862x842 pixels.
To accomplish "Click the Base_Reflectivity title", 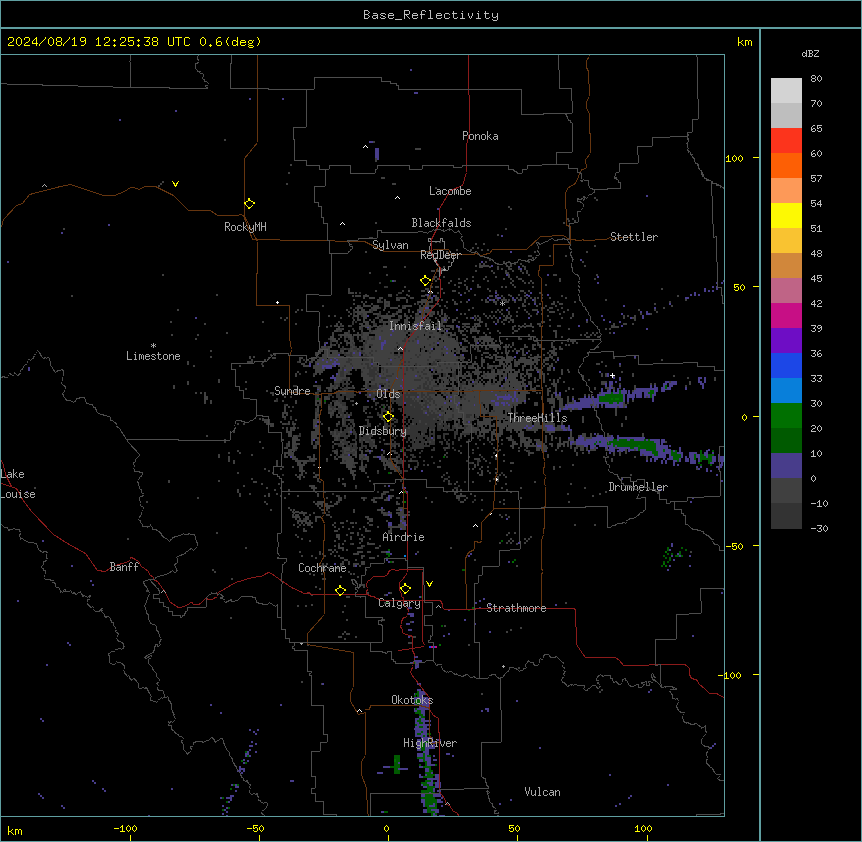I will coord(431,15).
